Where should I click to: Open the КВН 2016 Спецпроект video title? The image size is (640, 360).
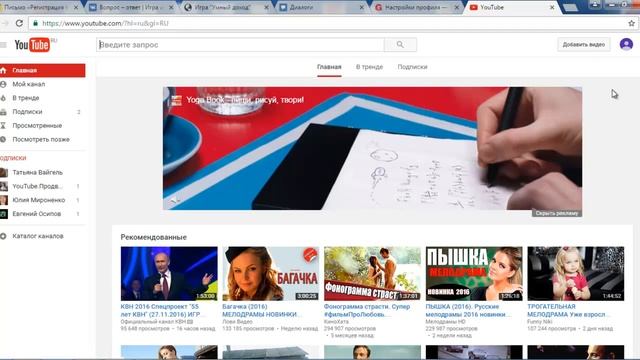tap(163, 310)
